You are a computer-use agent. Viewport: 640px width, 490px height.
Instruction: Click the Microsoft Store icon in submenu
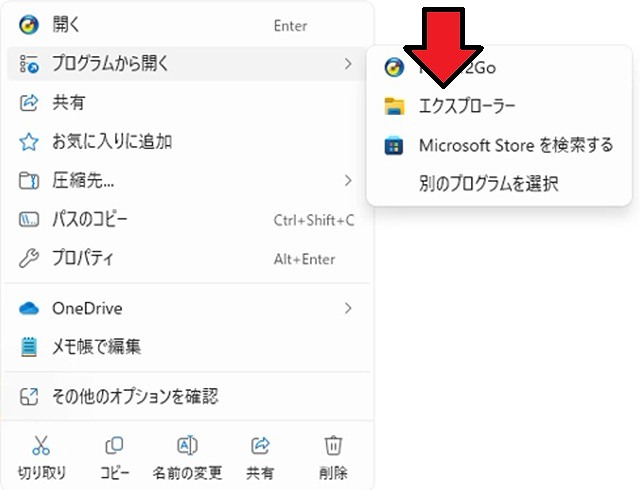click(x=395, y=146)
